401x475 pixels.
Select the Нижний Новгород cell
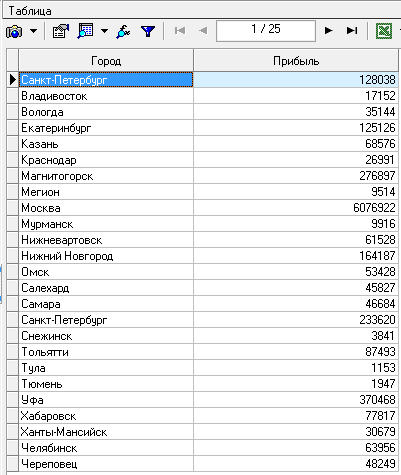tap(106, 256)
